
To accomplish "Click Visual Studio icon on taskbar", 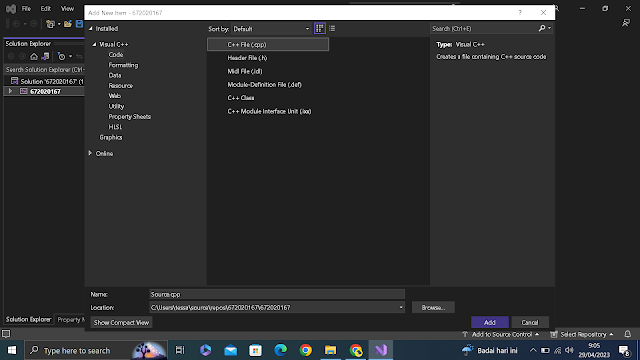I will [381, 350].
